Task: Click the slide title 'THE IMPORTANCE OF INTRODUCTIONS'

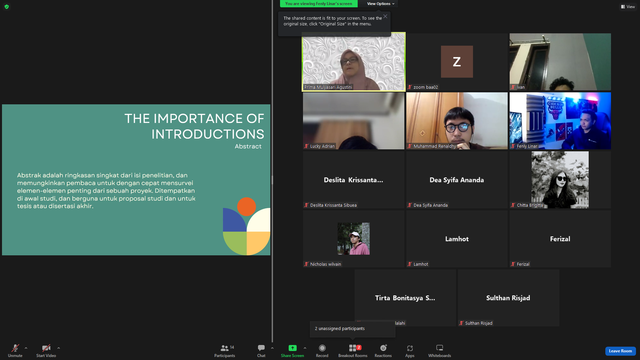Action: pyautogui.click(x=194, y=126)
